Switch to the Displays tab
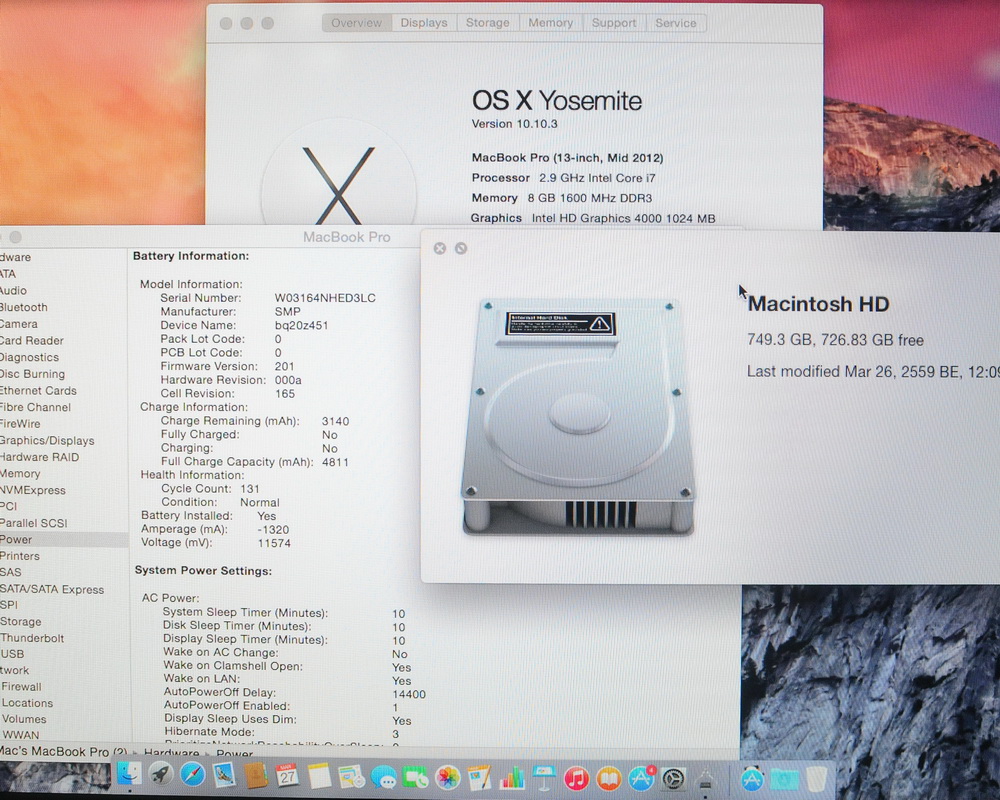 click(x=424, y=23)
